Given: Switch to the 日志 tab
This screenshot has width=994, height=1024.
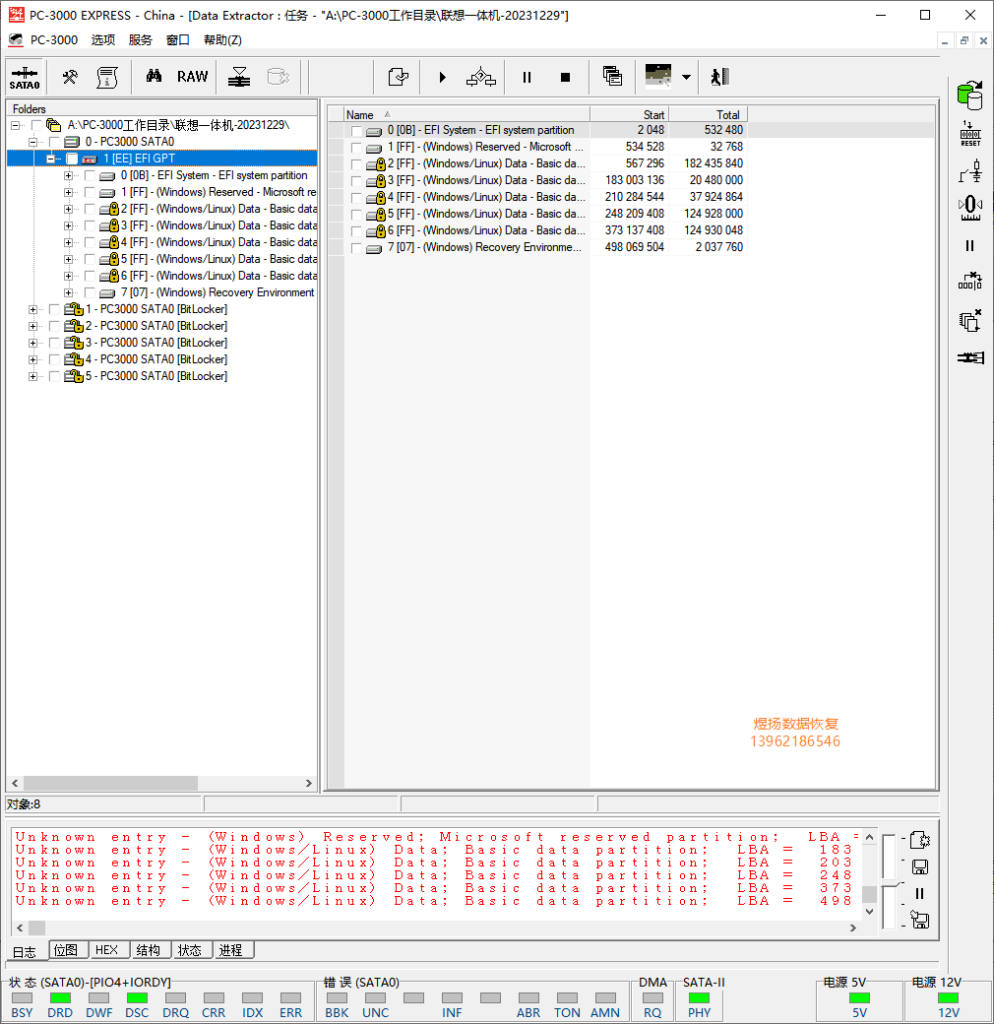Looking at the screenshot, I should [25, 952].
